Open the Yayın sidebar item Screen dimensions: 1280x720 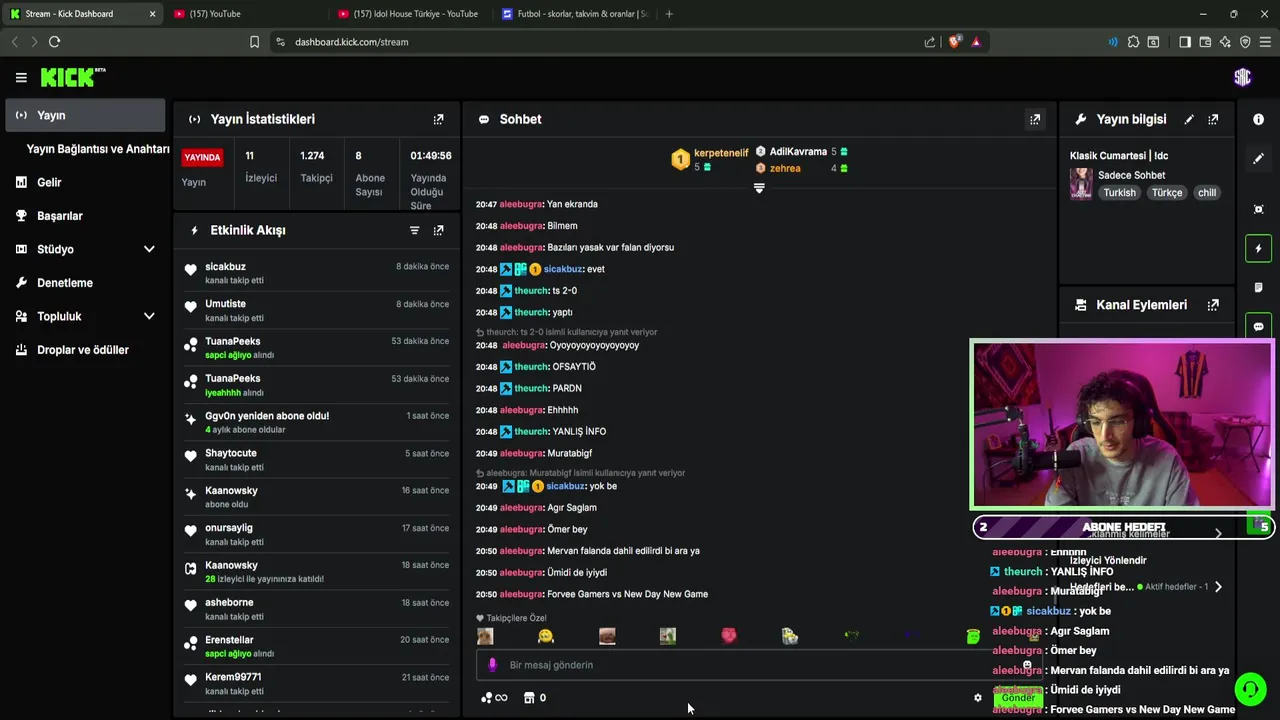coord(85,115)
